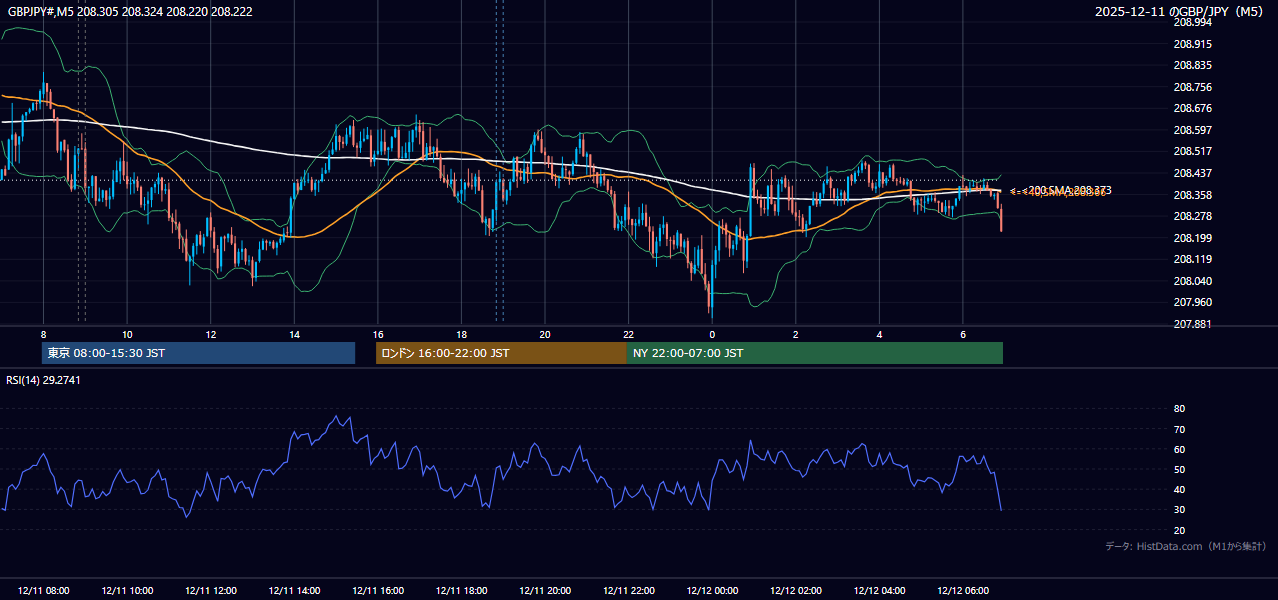This screenshot has width=1278, height=600.
Task: Select the NY 22:00-07:00 JST session bar
Action: point(815,353)
